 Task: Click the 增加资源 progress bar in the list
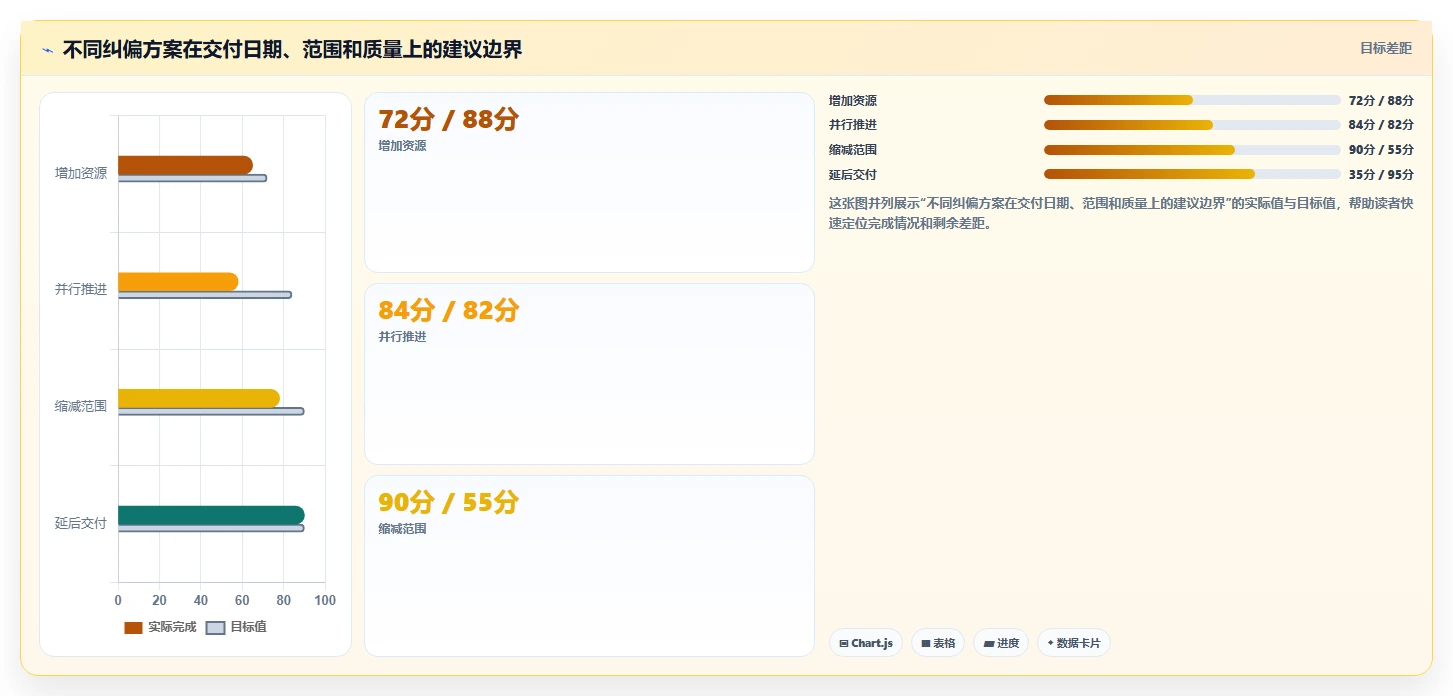[1192, 100]
